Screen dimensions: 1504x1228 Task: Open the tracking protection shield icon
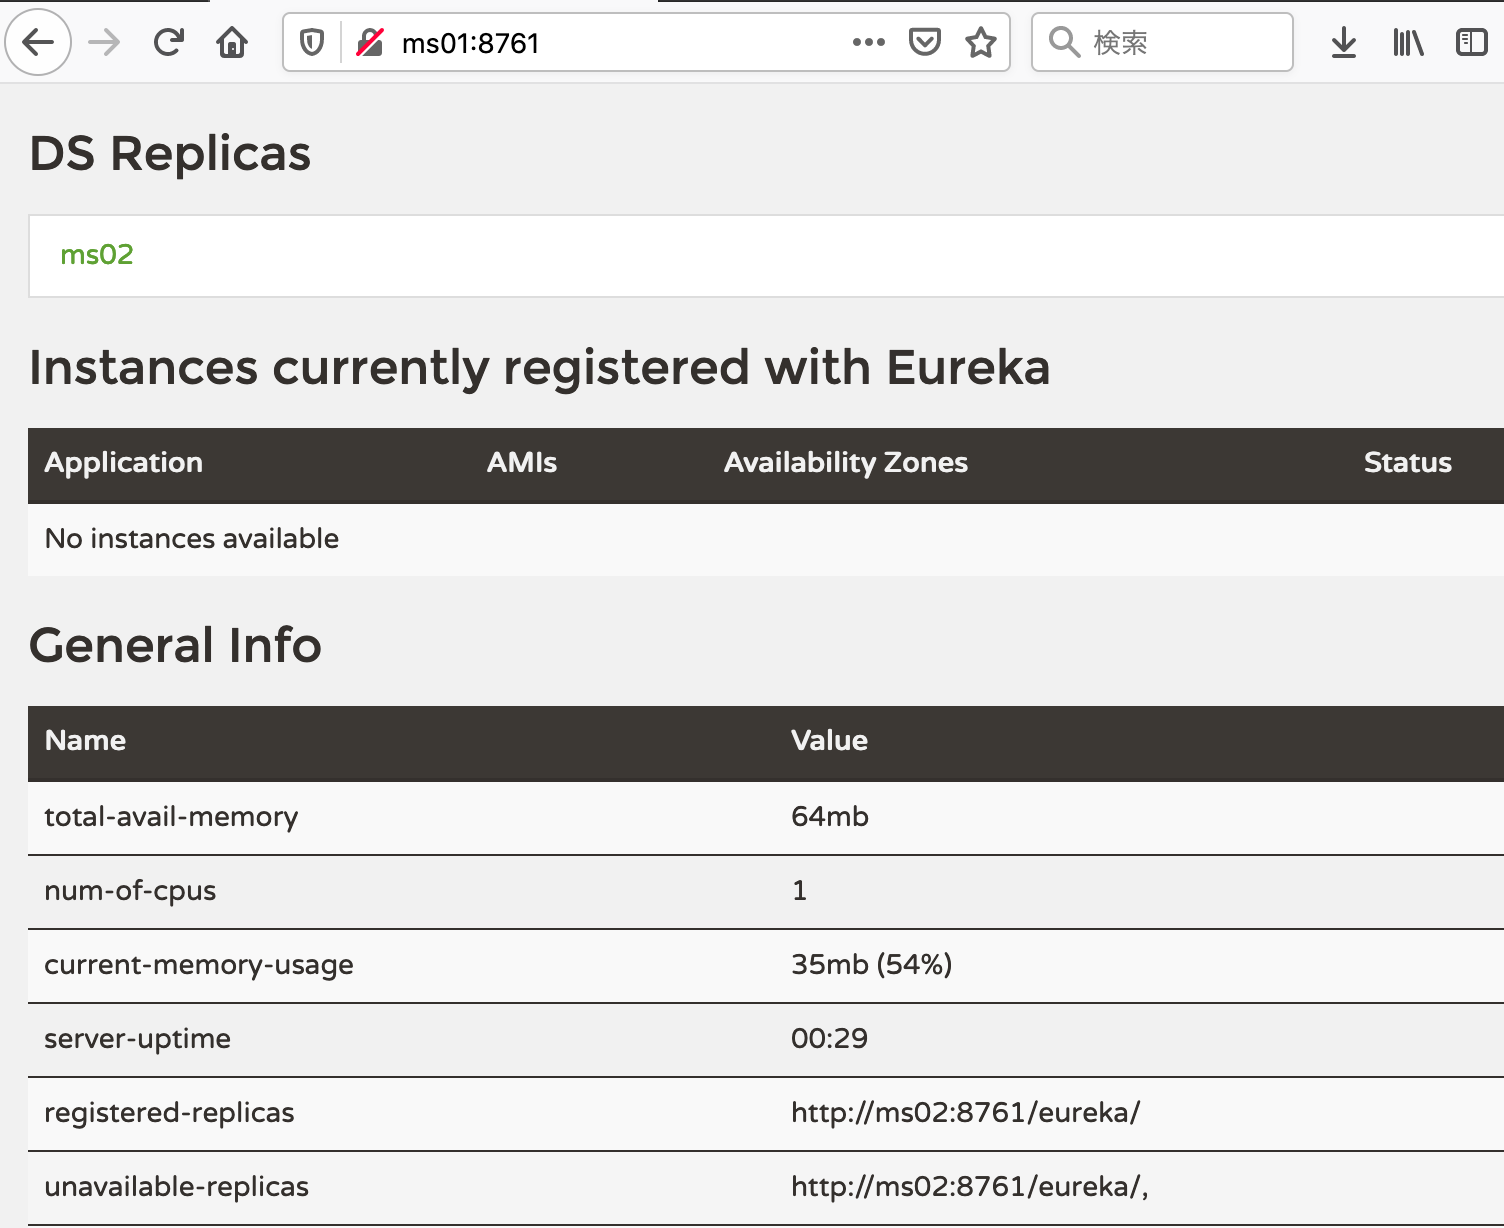[x=312, y=43]
